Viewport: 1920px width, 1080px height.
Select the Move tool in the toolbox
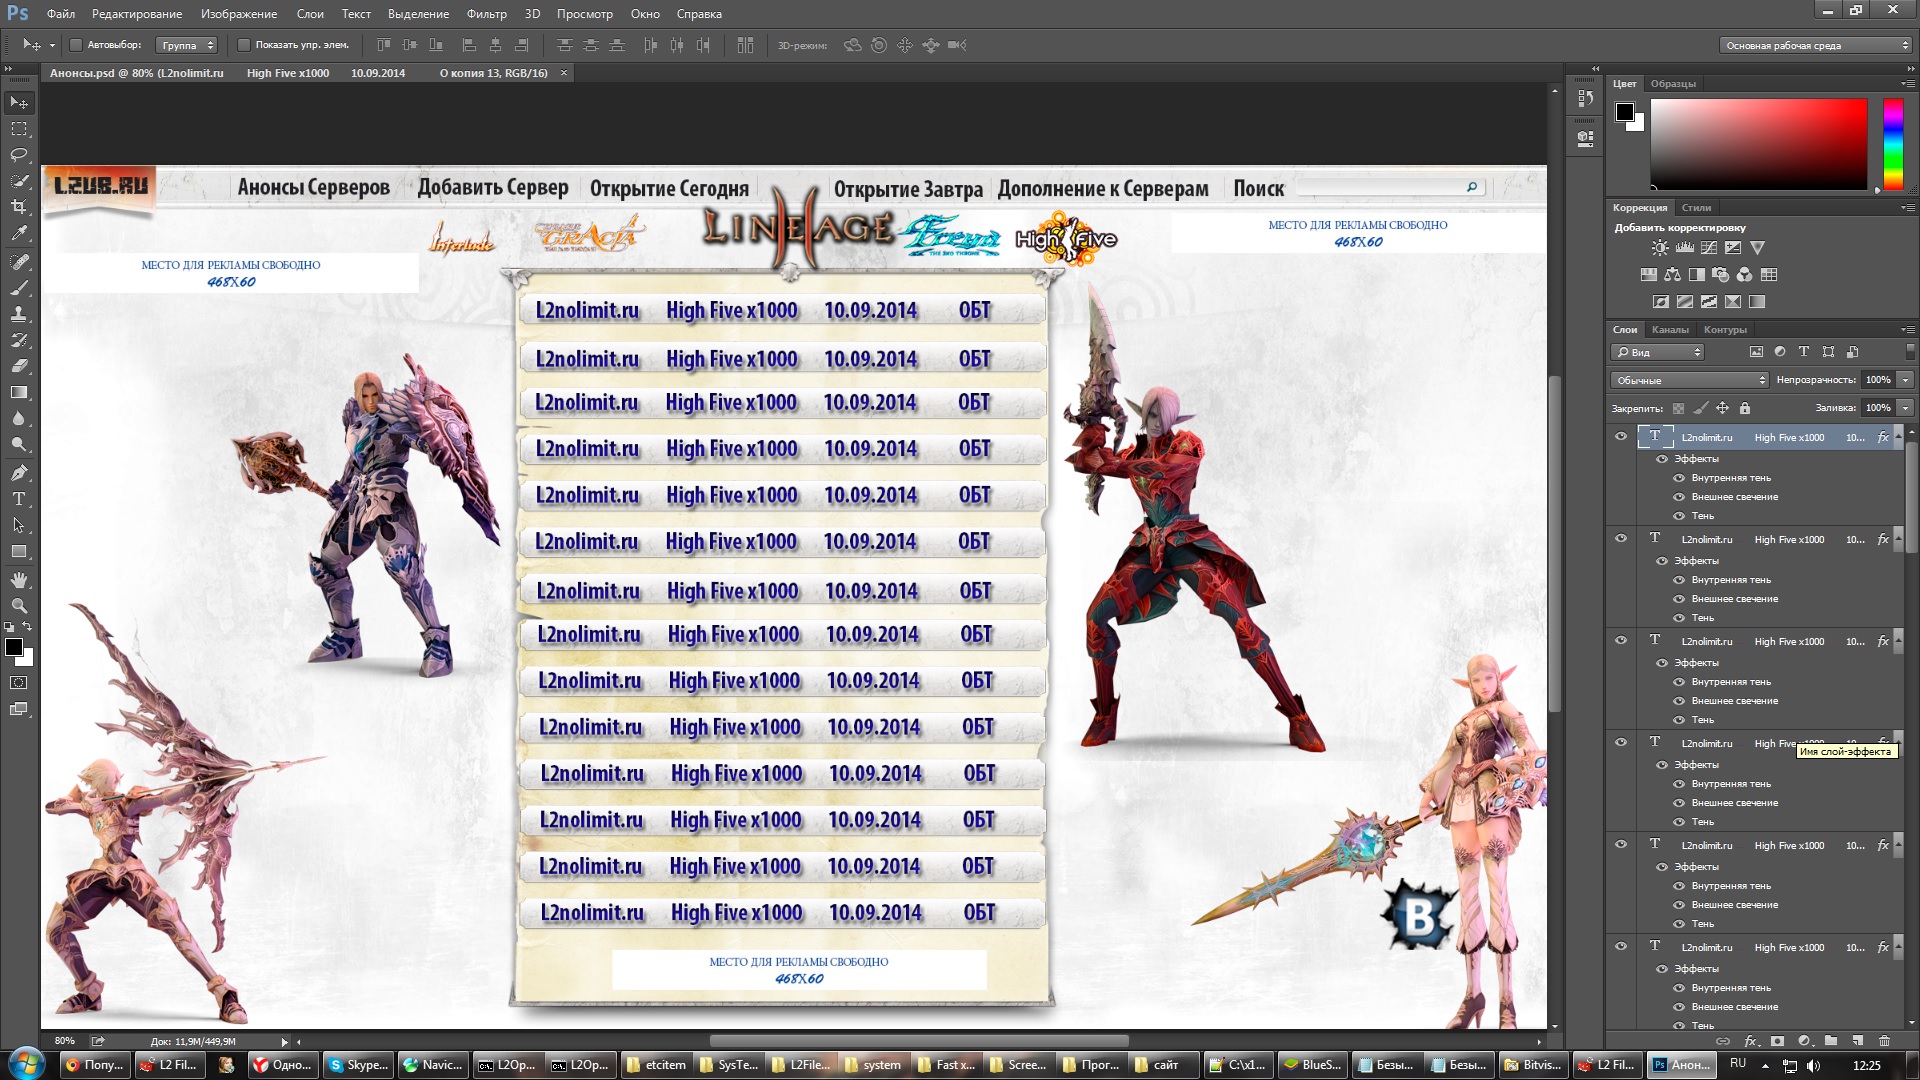point(19,103)
